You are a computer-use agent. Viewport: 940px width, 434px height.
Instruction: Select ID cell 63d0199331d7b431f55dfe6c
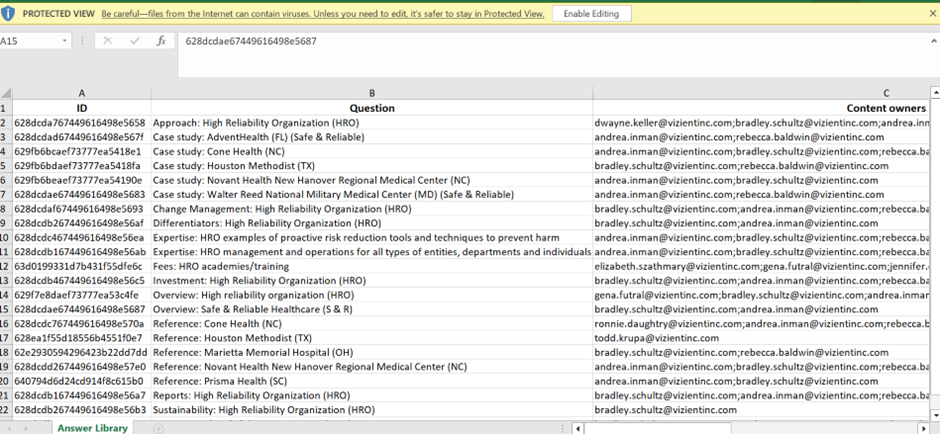pos(82,266)
